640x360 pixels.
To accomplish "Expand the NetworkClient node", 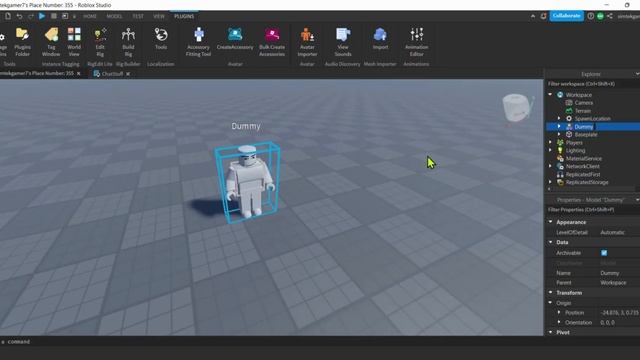I will pos(550,166).
